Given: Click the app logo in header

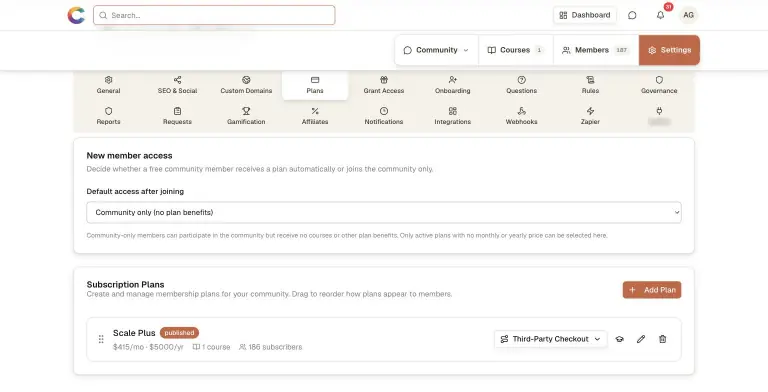Looking at the screenshot, I should 76,15.
